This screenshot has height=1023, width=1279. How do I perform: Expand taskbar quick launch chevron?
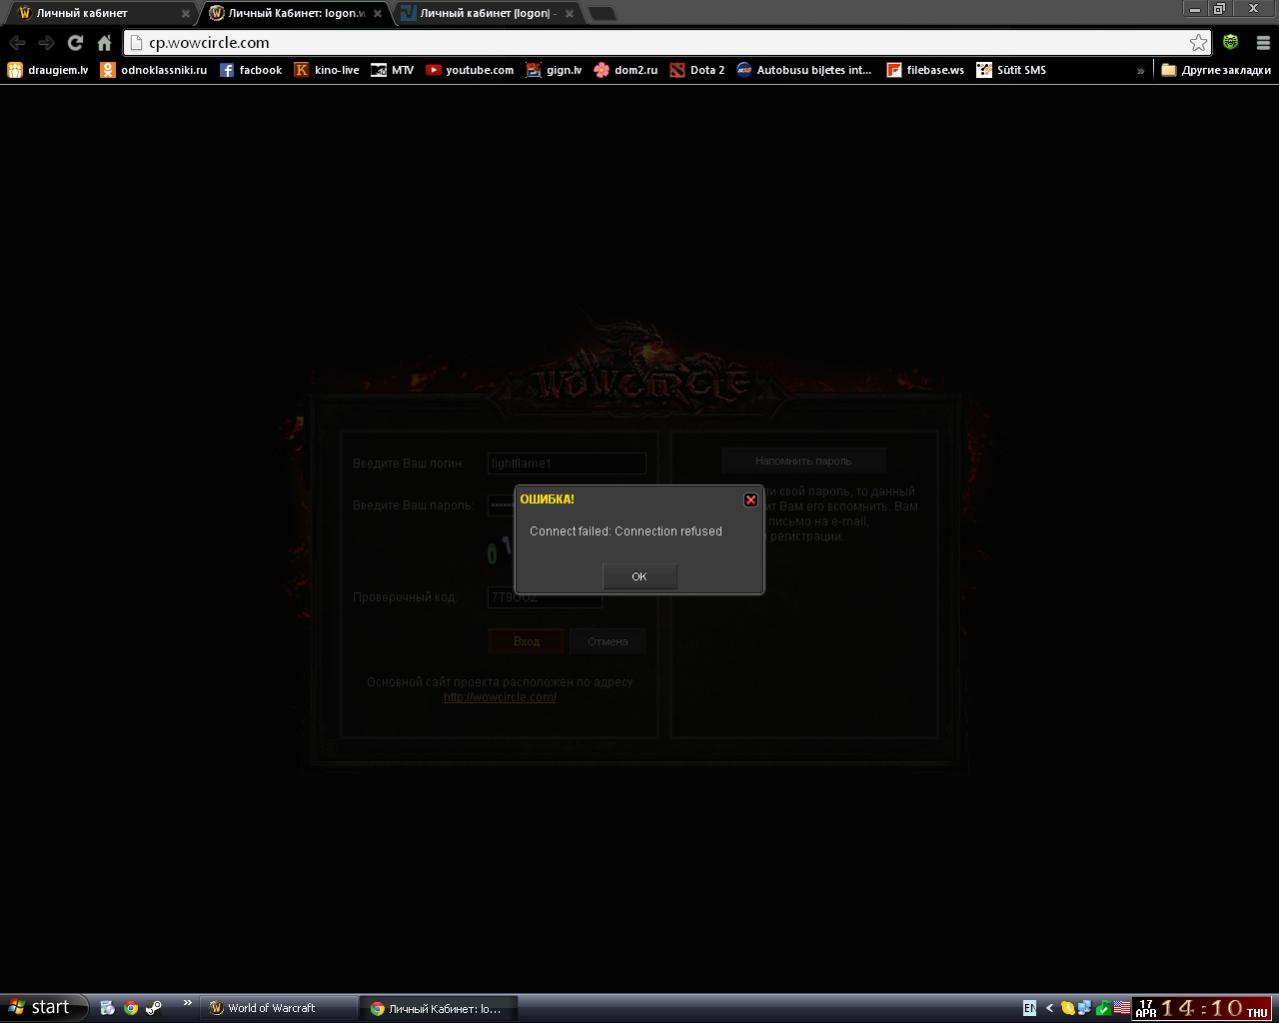point(187,1003)
